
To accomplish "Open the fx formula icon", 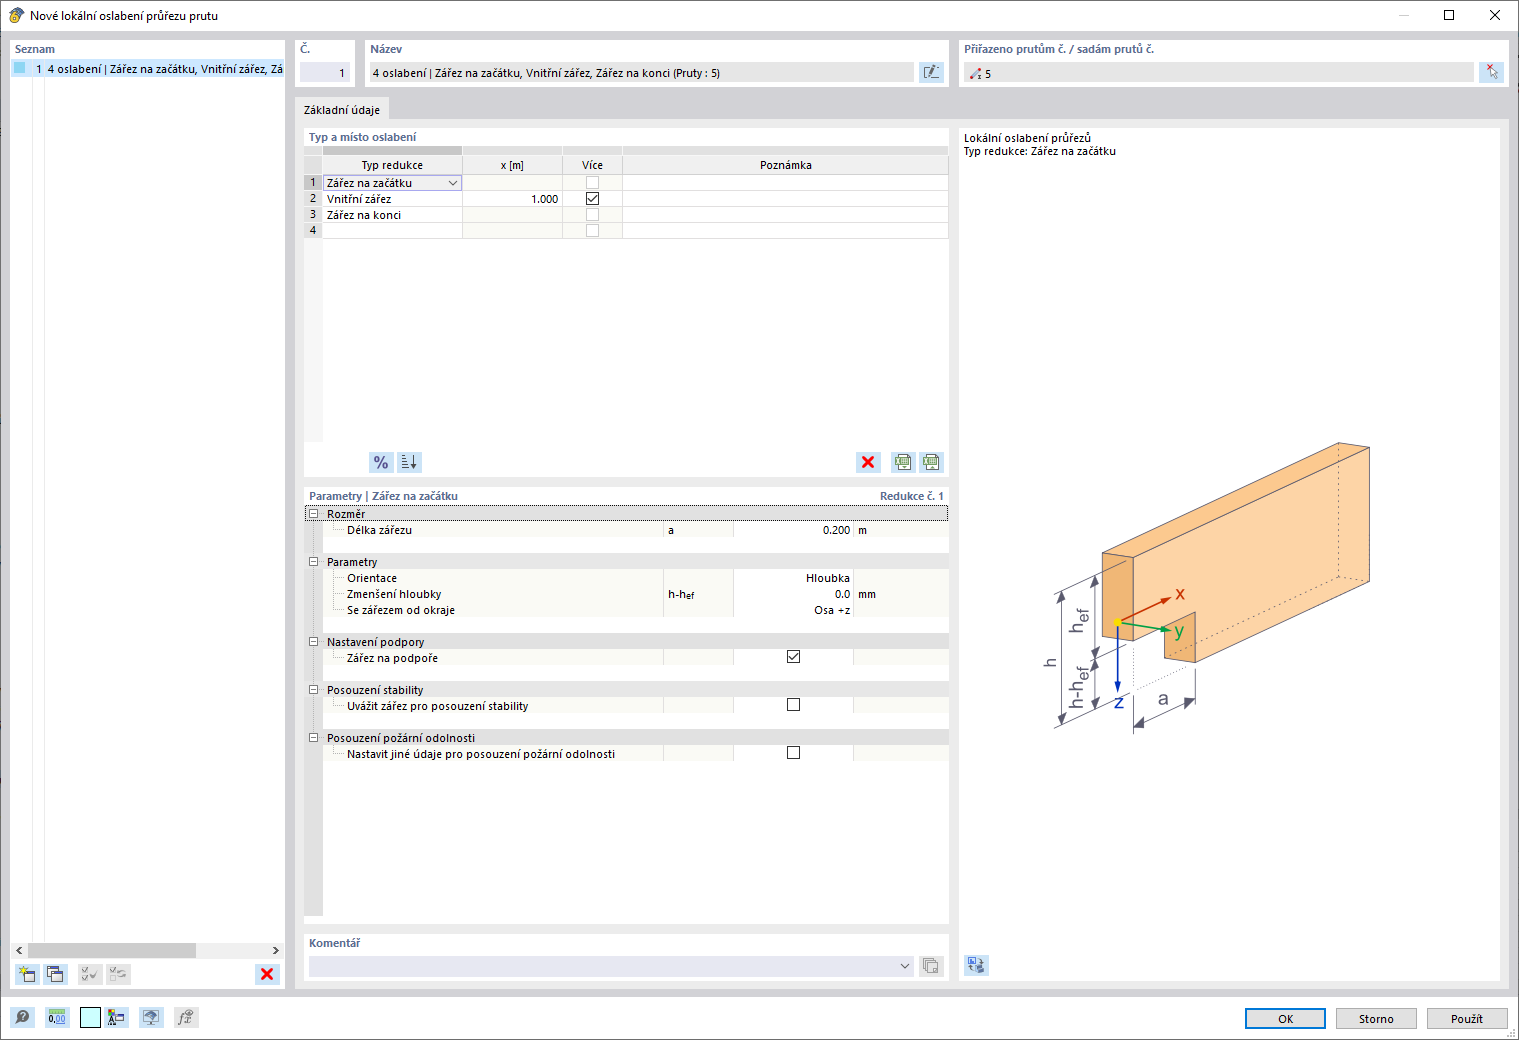I will tap(186, 1018).
